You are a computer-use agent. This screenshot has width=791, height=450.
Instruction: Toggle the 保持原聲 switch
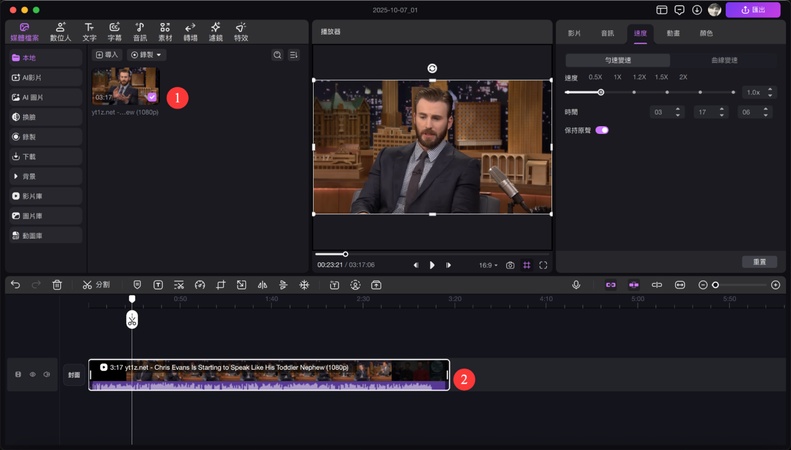click(602, 130)
